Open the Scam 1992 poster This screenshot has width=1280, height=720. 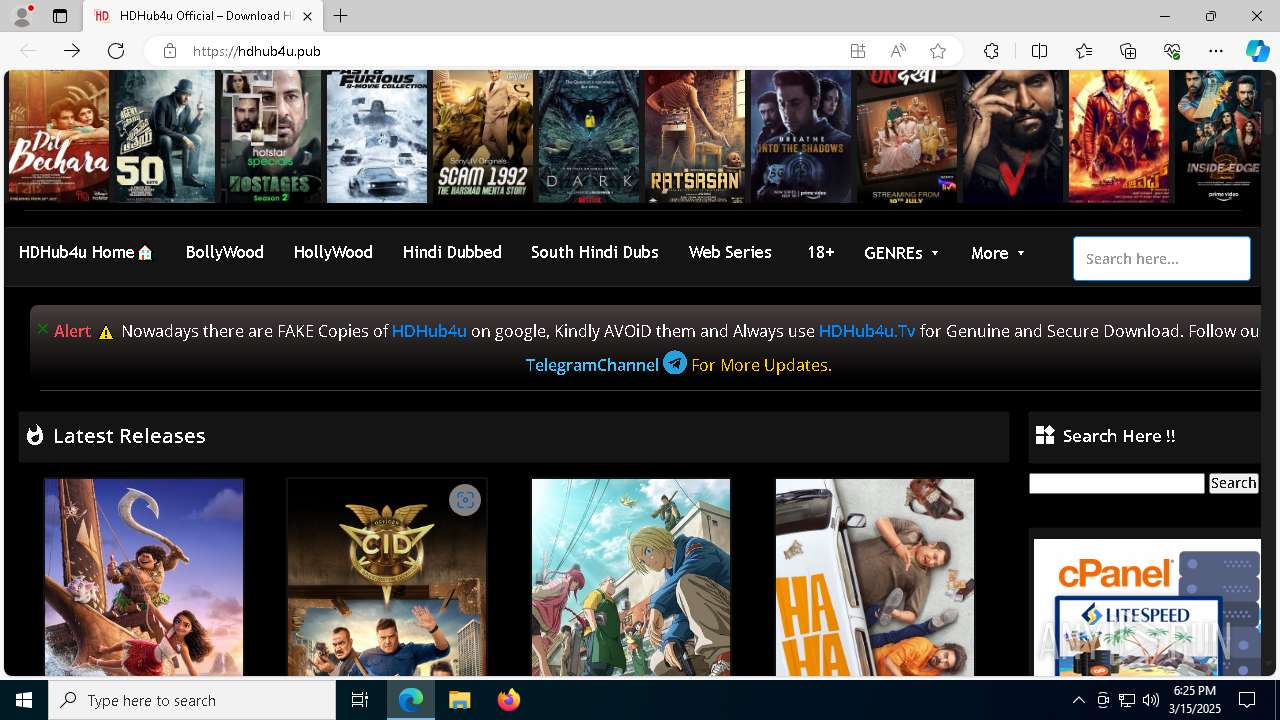click(x=483, y=137)
